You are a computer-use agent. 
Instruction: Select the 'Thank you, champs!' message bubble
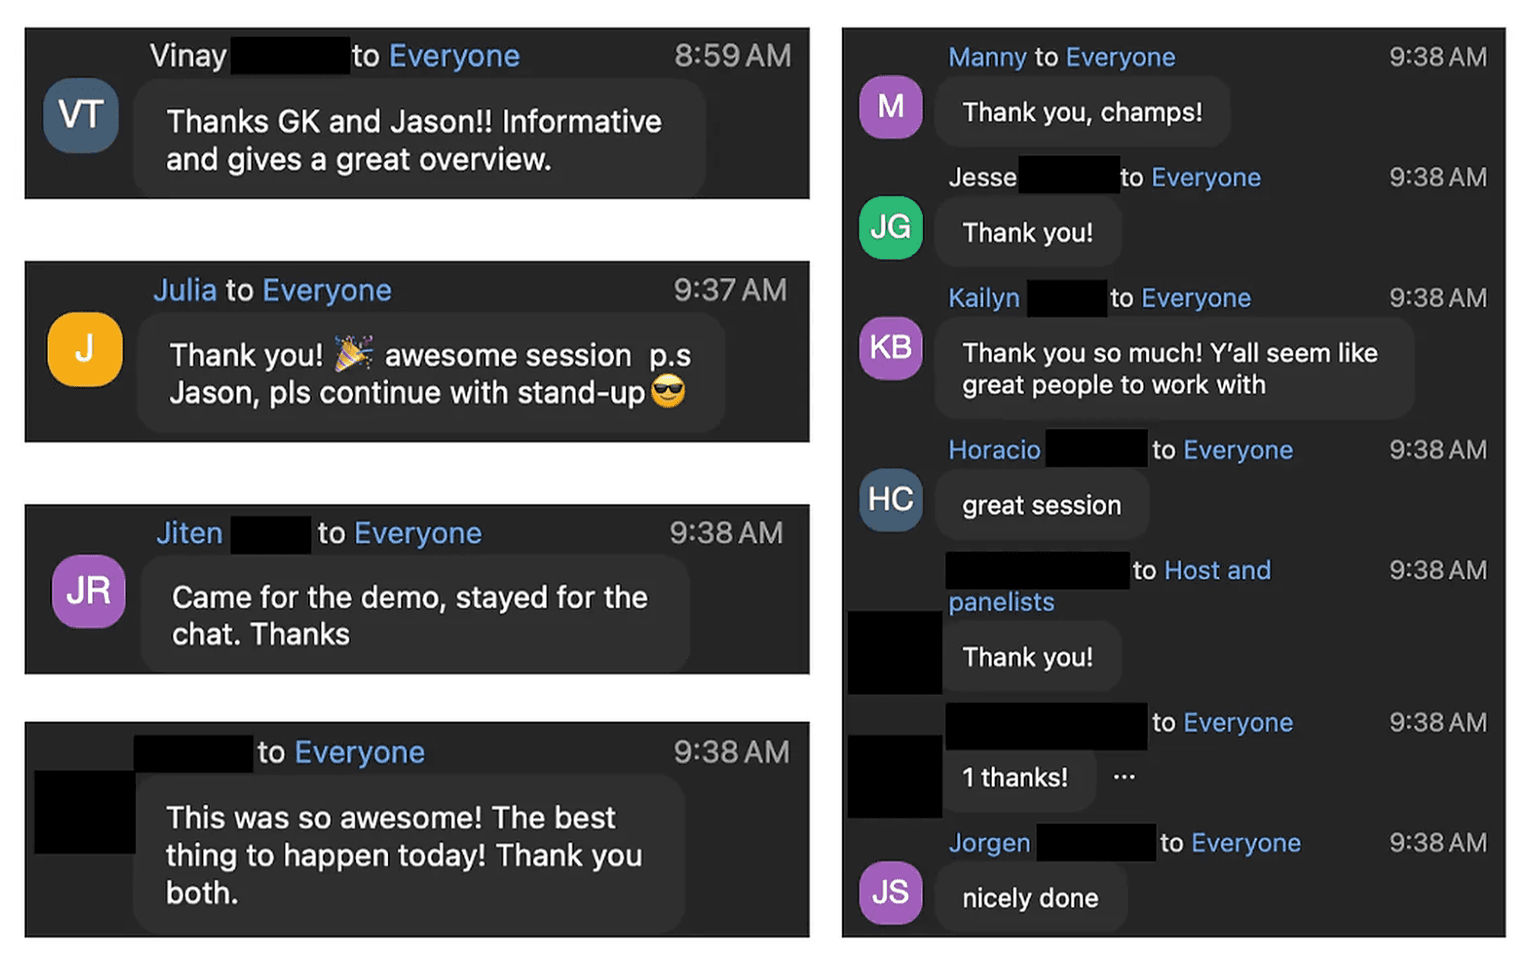click(1082, 112)
